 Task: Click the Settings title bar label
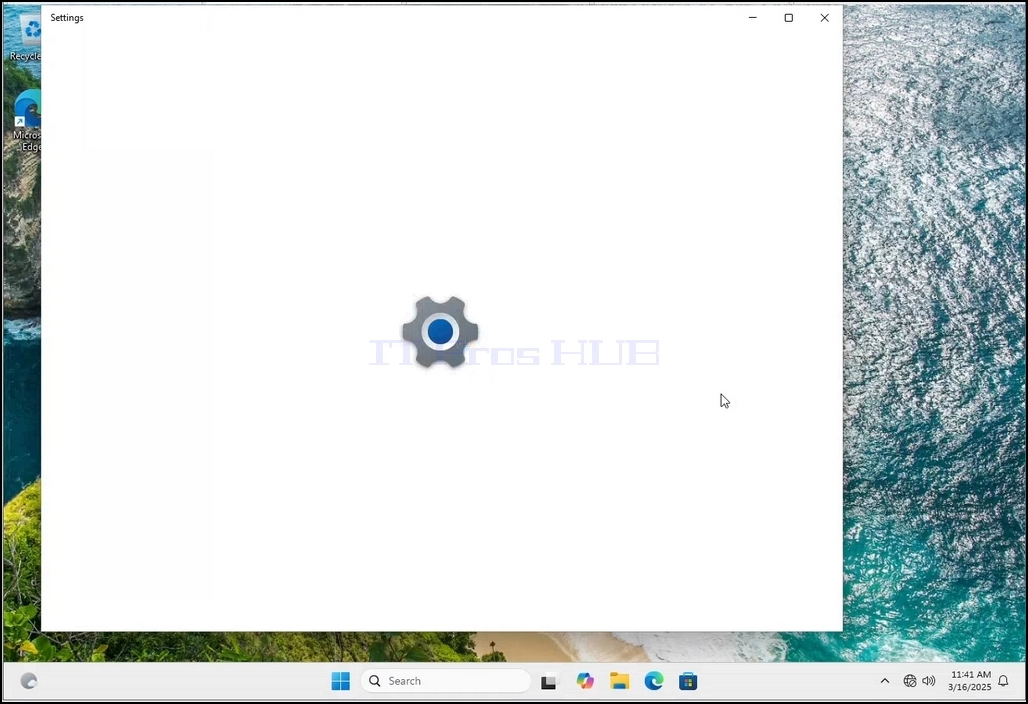(67, 18)
